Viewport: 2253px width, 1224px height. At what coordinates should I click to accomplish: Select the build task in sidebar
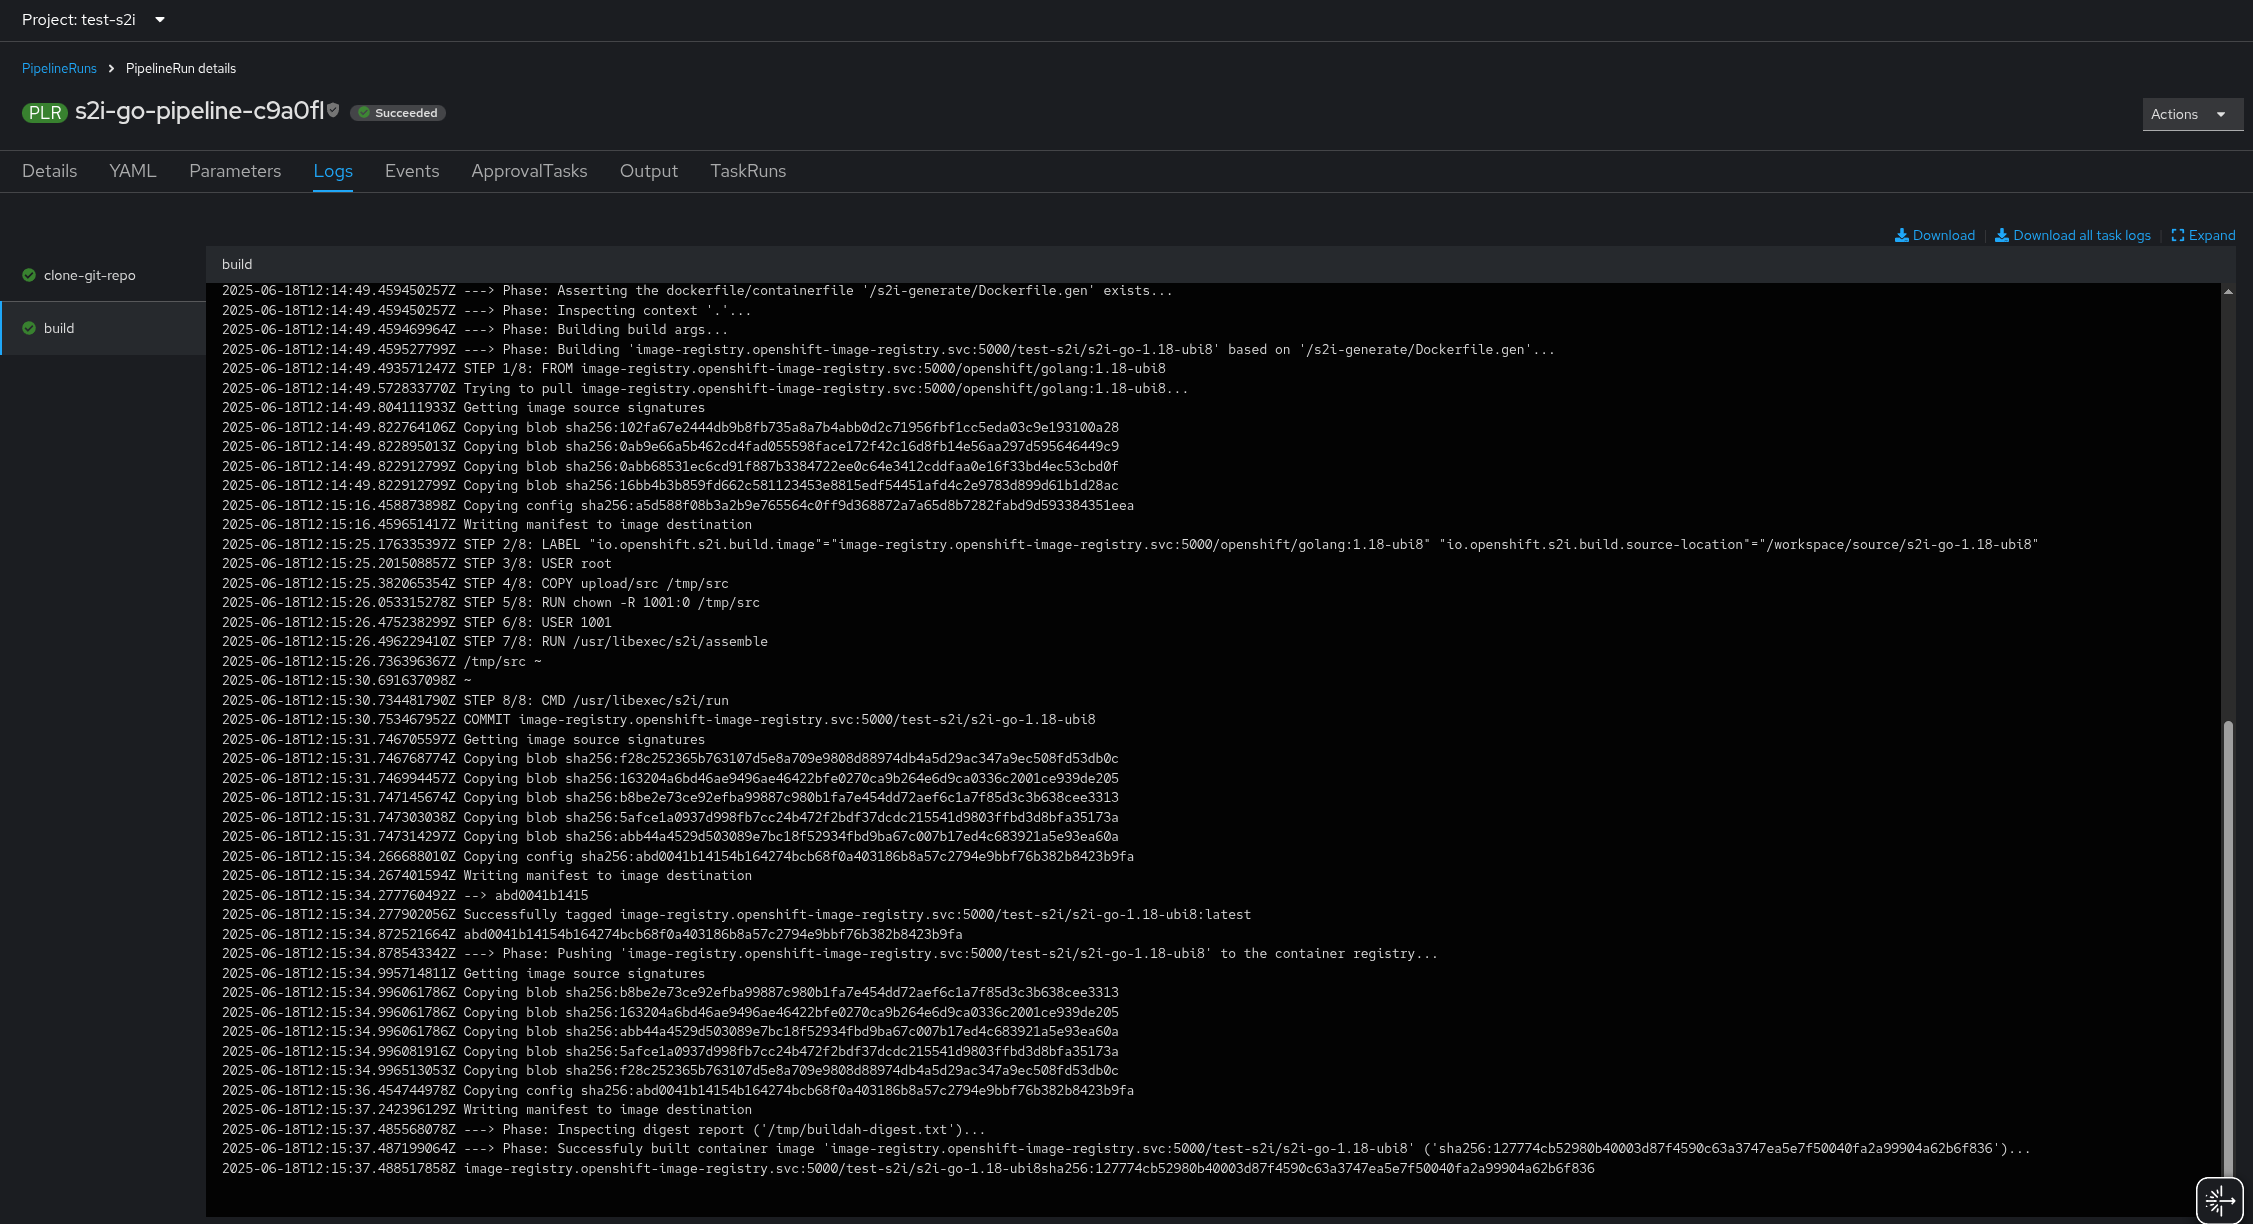59,328
